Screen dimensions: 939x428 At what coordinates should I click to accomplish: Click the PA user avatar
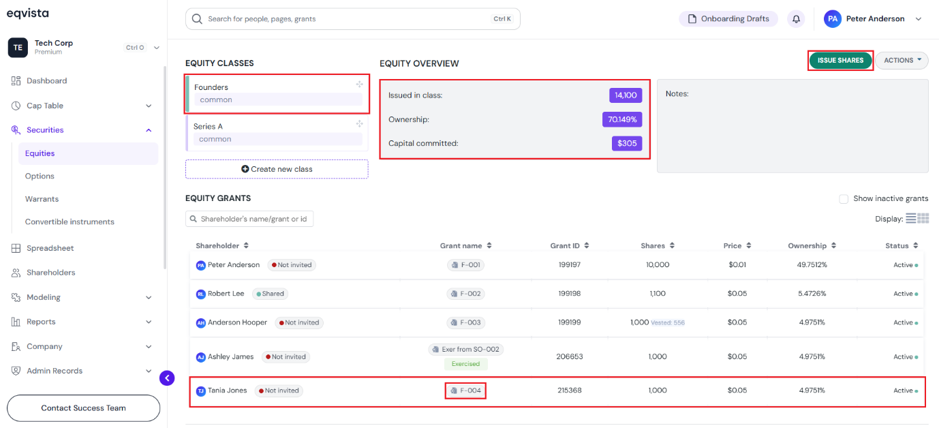(x=832, y=19)
